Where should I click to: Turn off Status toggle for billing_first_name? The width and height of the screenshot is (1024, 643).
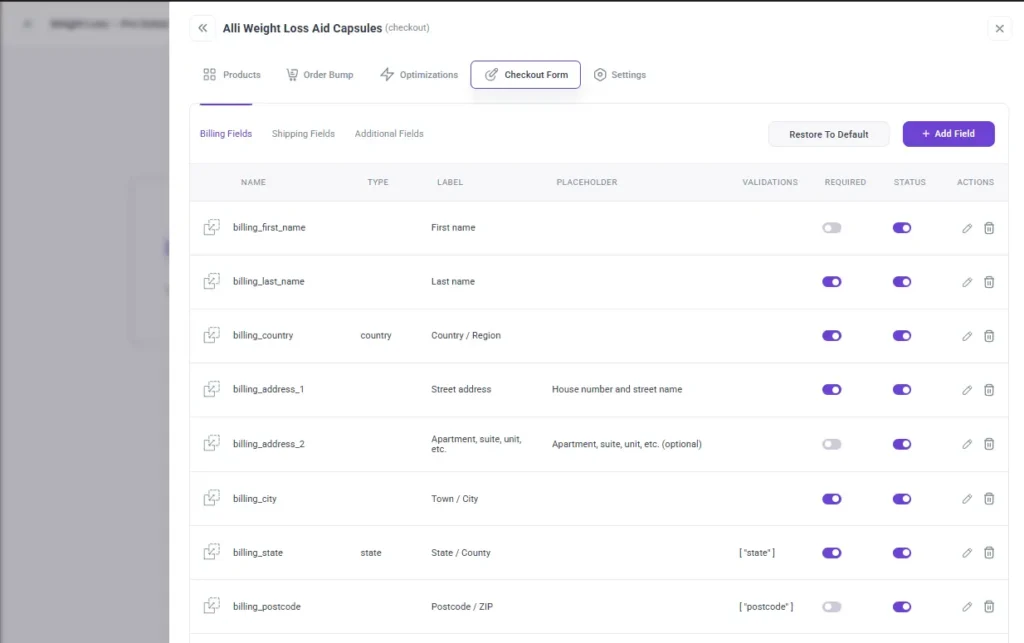point(902,228)
